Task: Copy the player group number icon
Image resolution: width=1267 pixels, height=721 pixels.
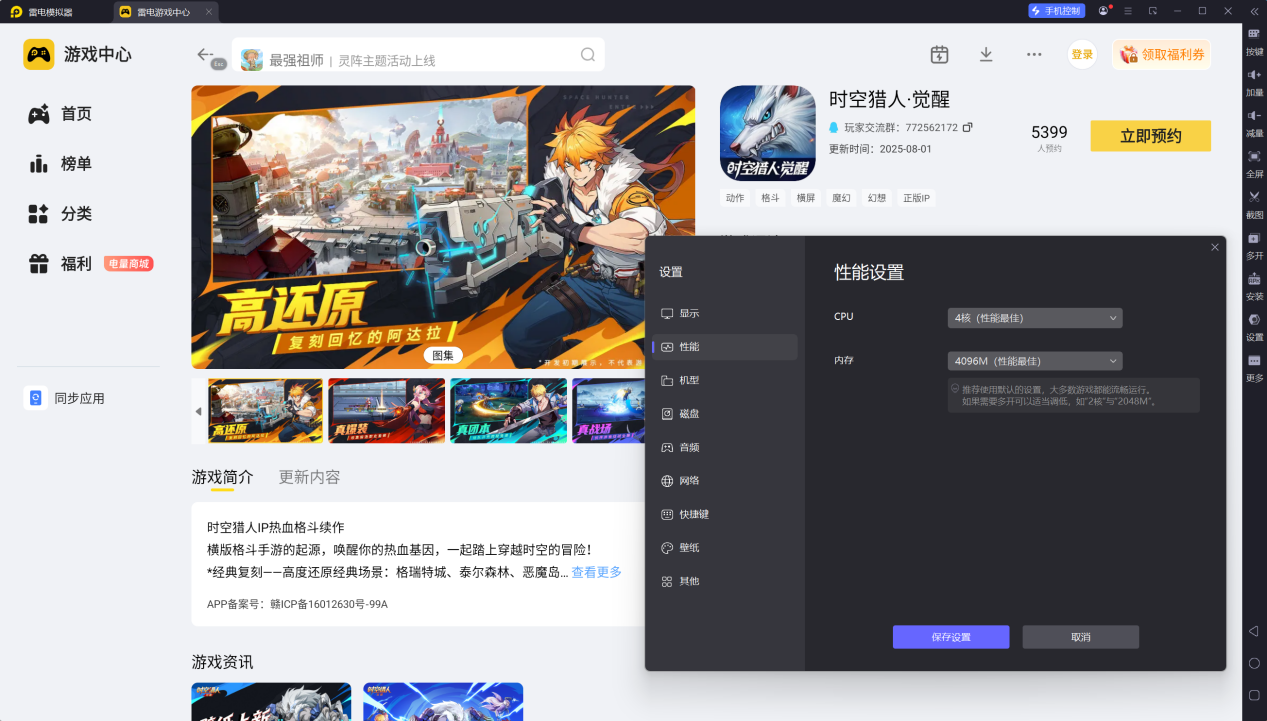Action: pos(967,128)
